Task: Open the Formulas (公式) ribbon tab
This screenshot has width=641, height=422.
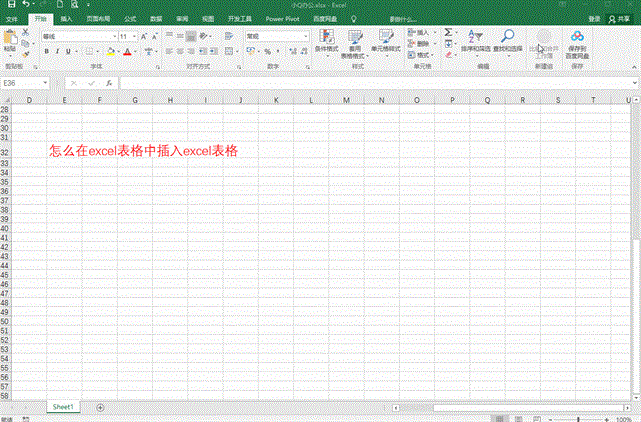Action: pyautogui.click(x=130, y=18)
